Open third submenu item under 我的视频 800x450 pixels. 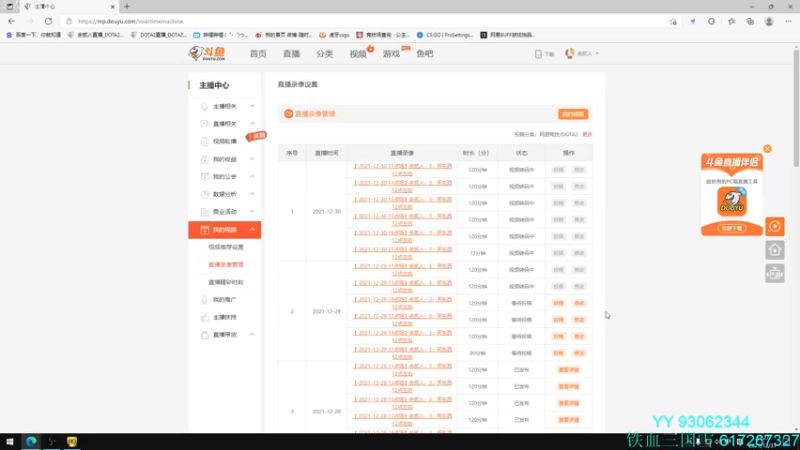[x=226, y=282]
